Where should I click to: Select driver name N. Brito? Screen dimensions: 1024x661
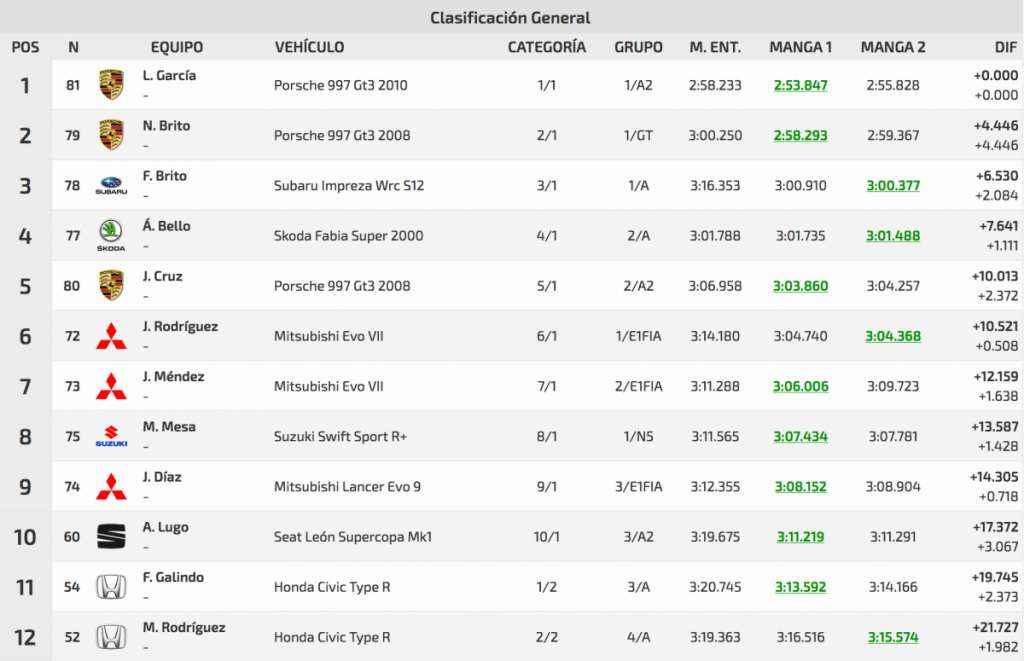[x=166, y=126]
